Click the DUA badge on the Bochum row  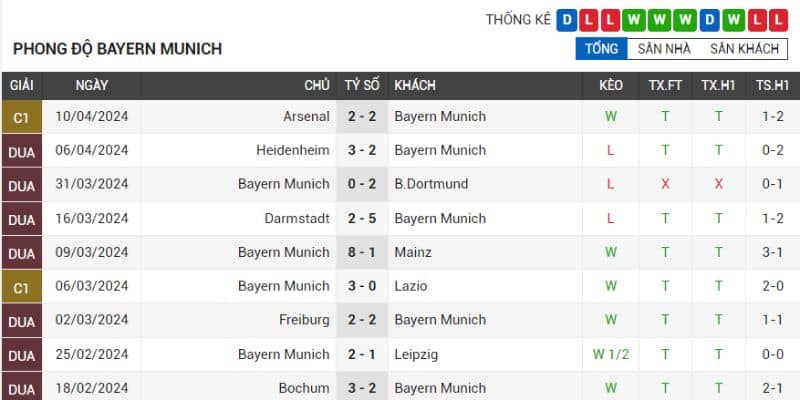(x=21, y=388)
